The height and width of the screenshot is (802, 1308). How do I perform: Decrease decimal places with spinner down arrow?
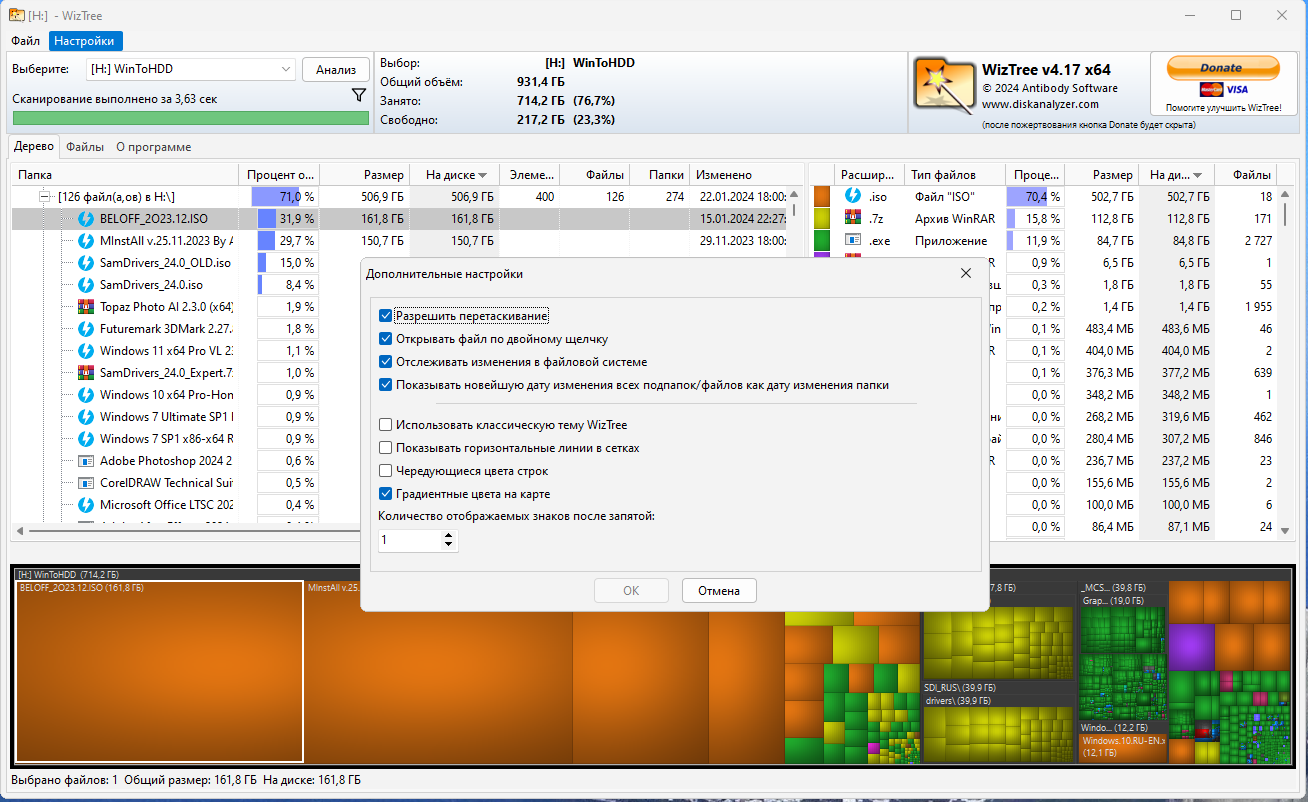click(x=448, y=546)
